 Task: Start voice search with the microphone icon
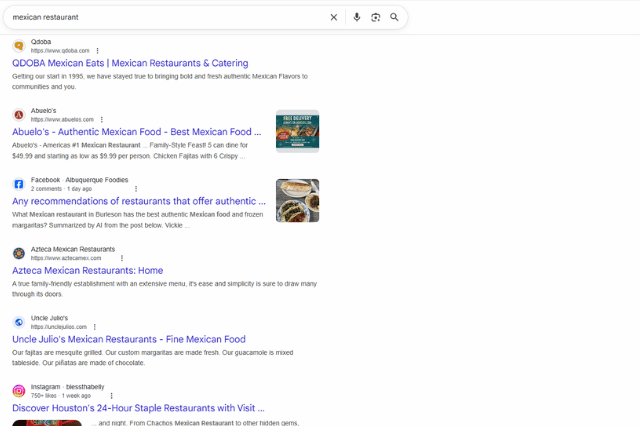(357, 17)
